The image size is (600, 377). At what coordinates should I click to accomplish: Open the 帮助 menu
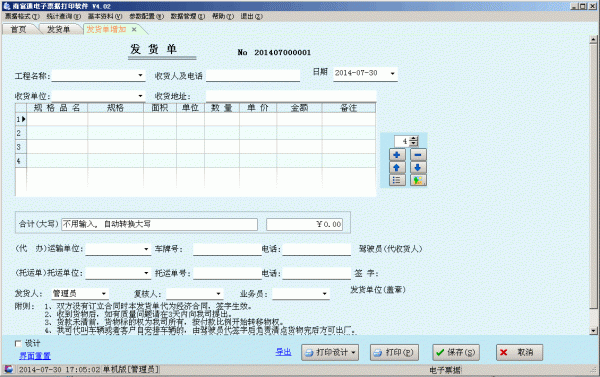pos(223,16)
